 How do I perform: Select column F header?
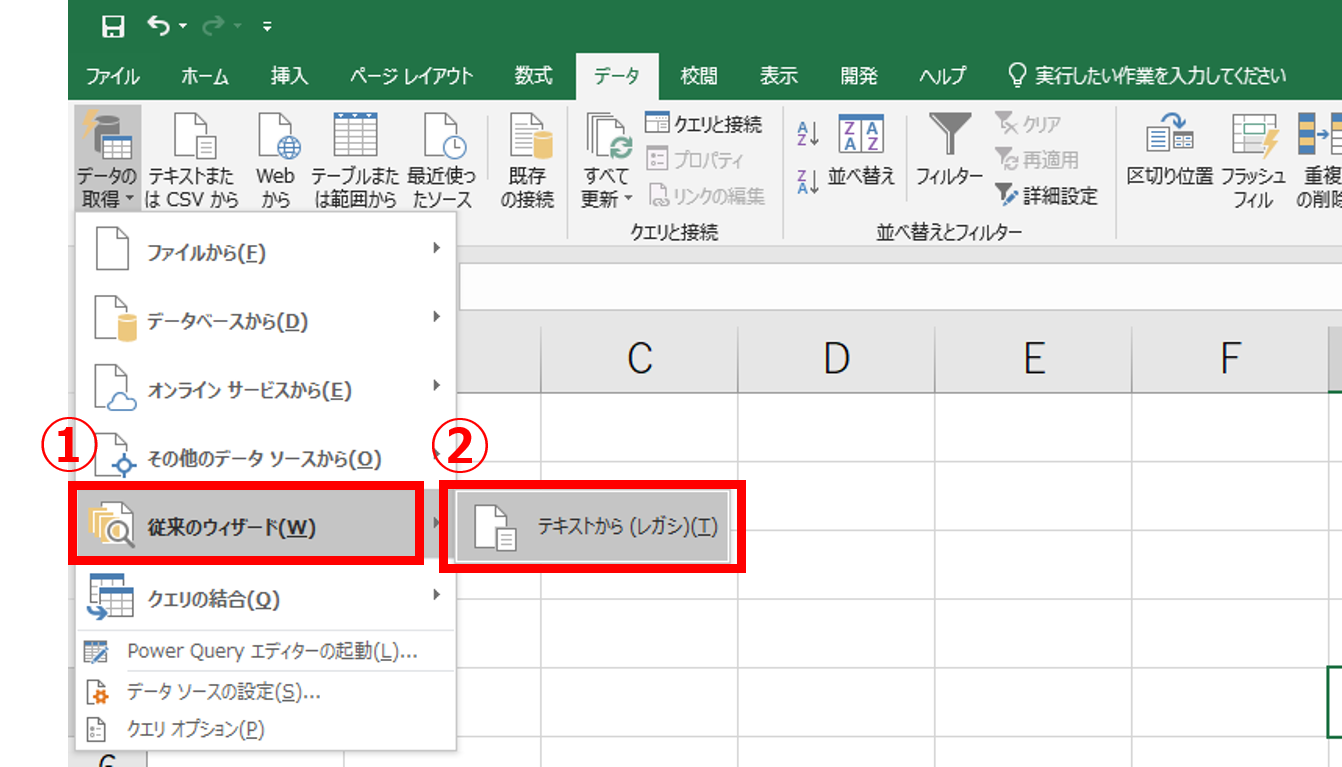pos(1230,358)
